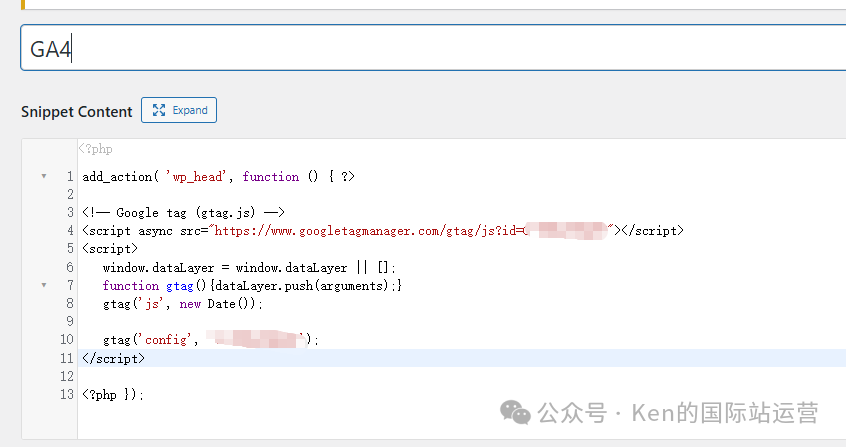846x447 pixels.
Task: Click the gtag('config' line
Action: pos(211,340)
